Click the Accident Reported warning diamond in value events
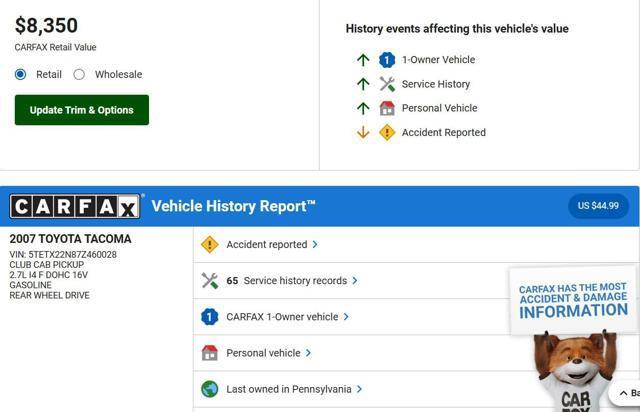640x412 pixels. 387,132
